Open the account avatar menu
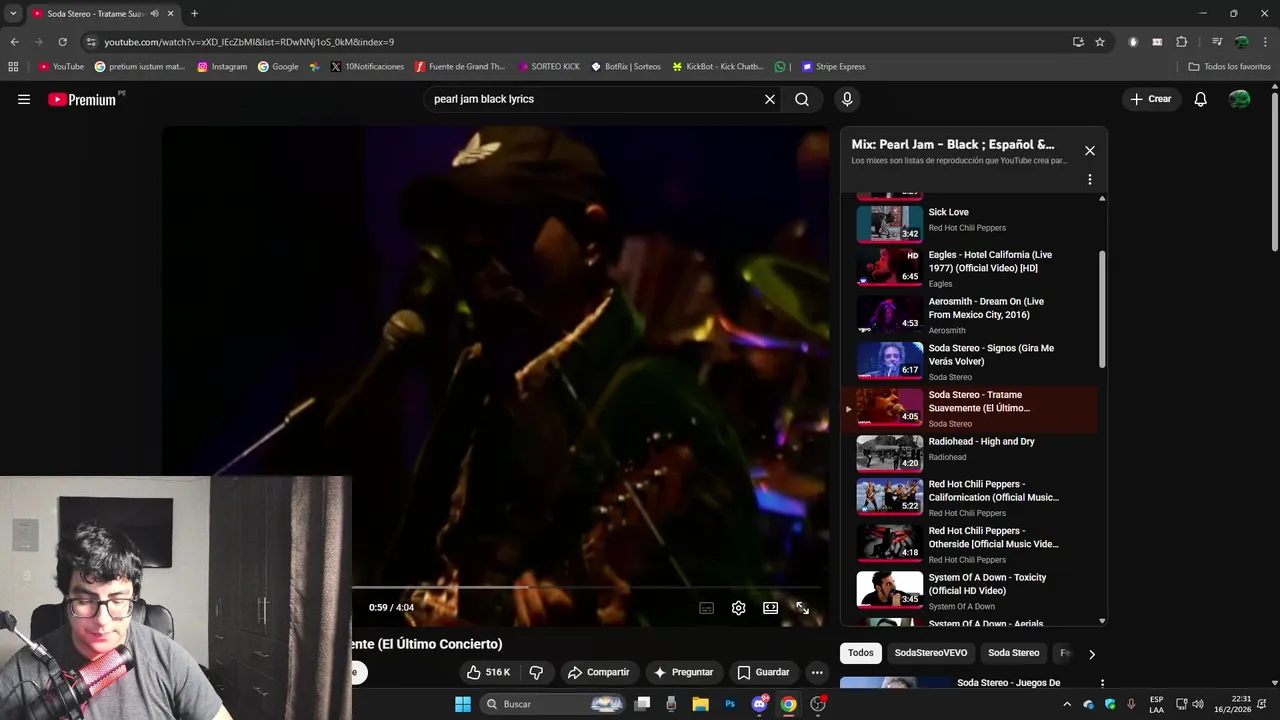The height and width of the screenshot is (720, 1280). click(x=1239, y=99)
